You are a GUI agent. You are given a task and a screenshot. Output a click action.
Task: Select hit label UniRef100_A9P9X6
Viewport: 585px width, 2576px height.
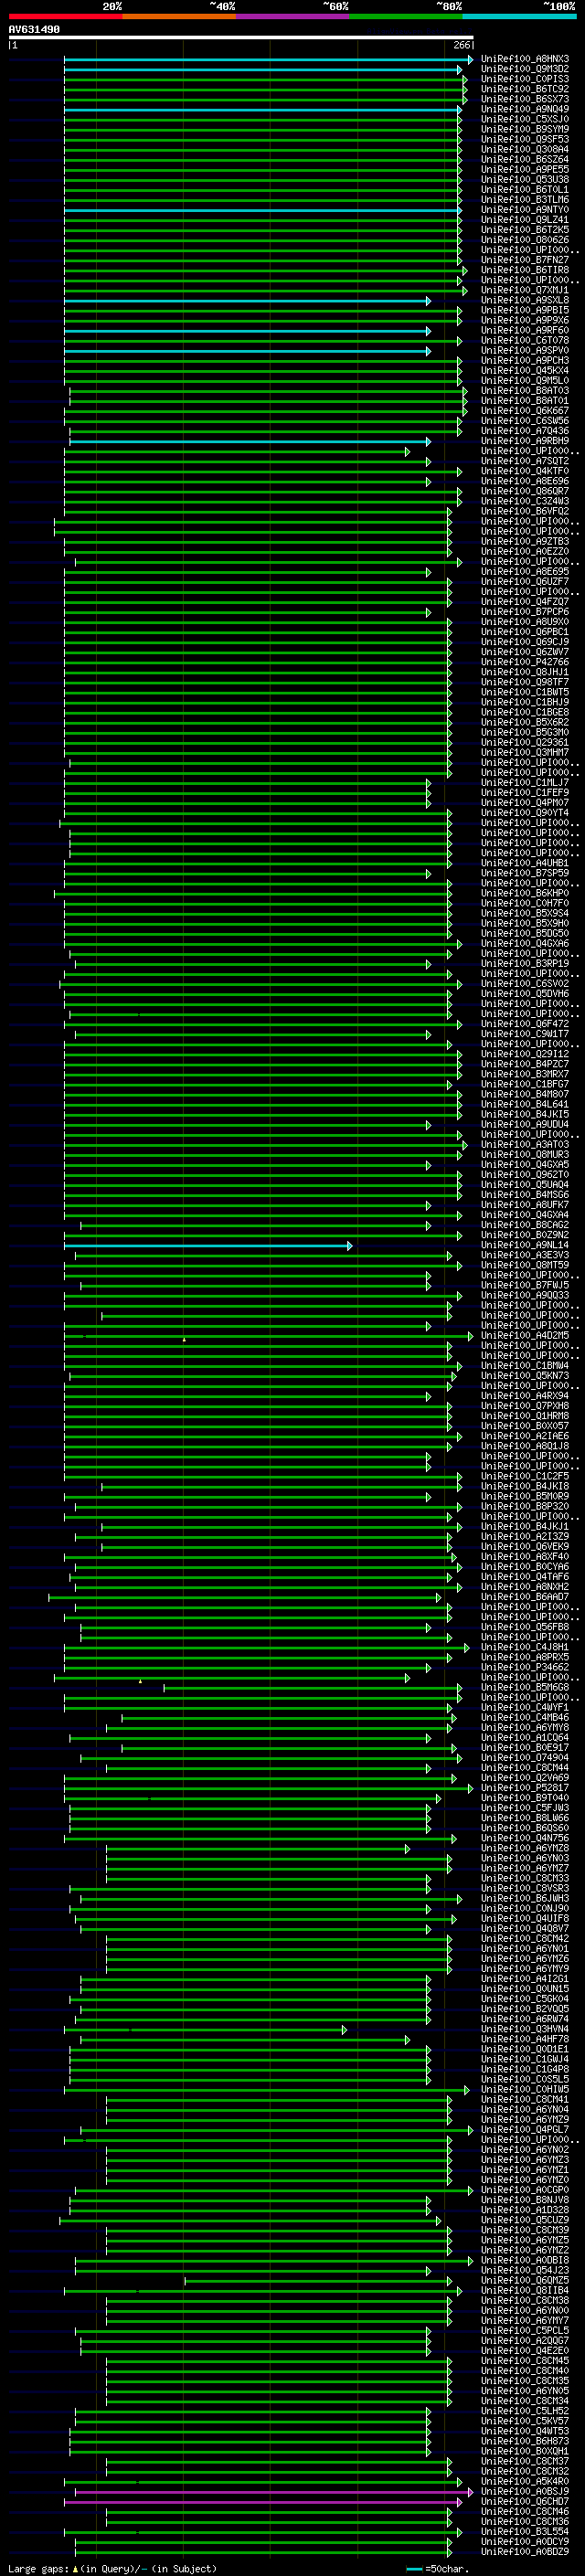coord(525,320)
